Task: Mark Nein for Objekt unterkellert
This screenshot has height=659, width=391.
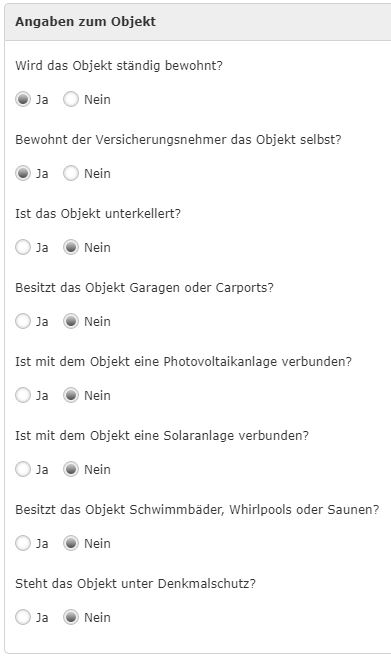Action: click(71, 247)
